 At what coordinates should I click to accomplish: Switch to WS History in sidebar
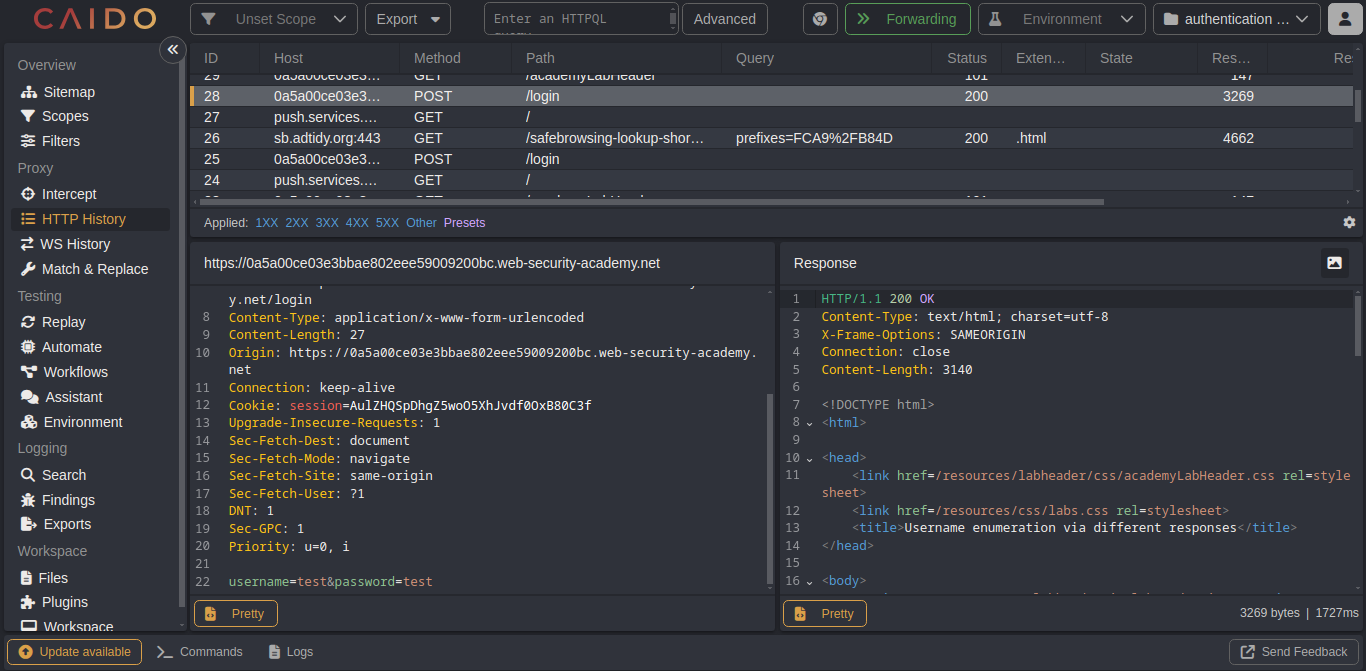[75, 244]
